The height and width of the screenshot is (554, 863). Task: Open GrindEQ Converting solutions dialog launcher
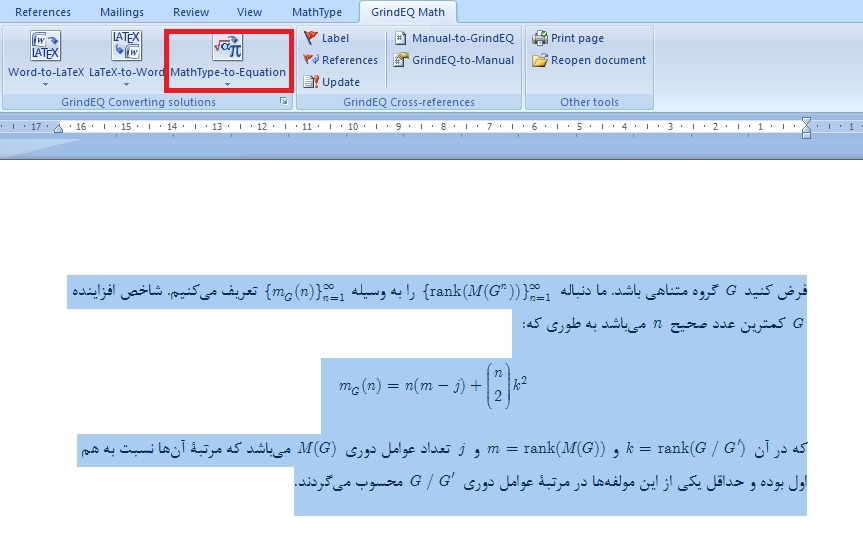[x=283, y=101]
